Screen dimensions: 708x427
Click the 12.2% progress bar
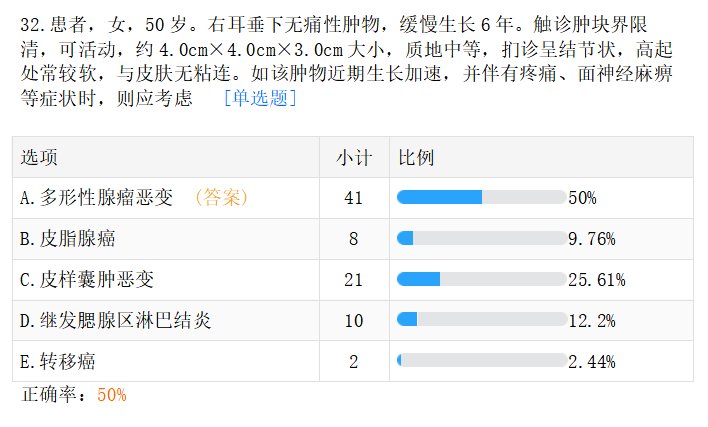pyautogui.click(x=481, y=321)
